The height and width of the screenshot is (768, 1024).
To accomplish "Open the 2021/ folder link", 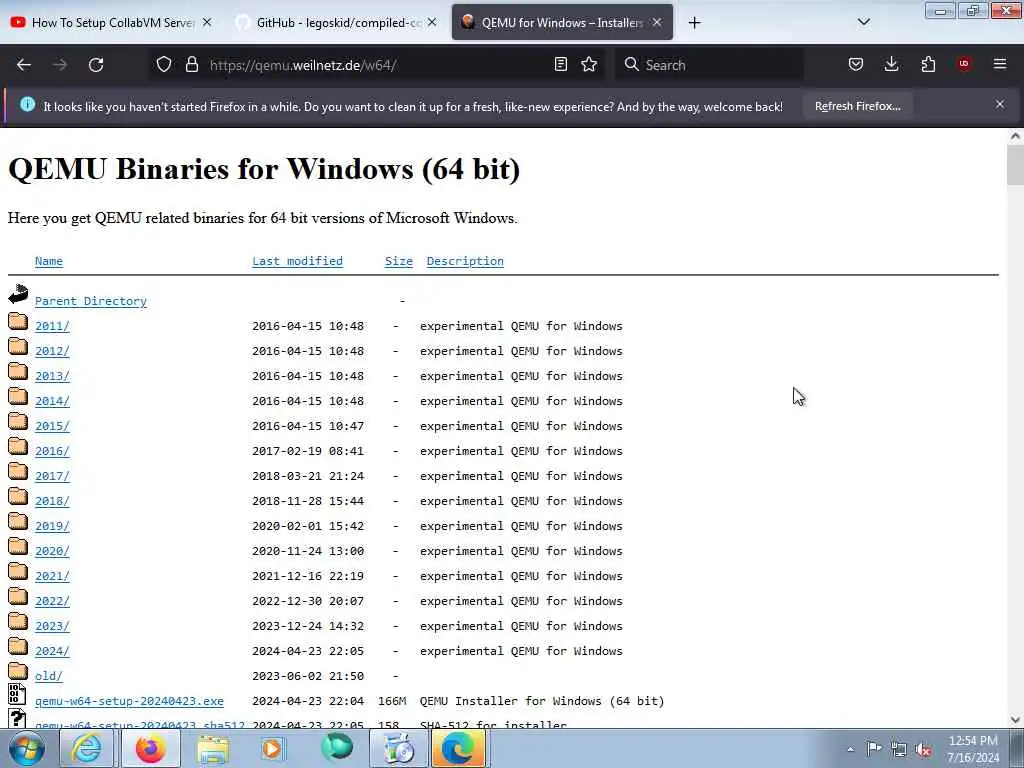I will [x=52, y=576].
